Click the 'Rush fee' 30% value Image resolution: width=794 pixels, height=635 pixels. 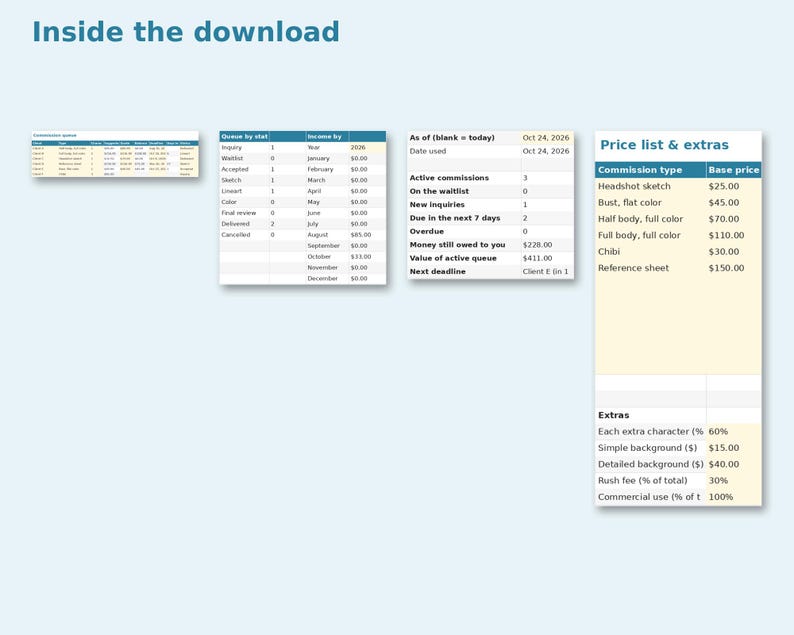718,481
